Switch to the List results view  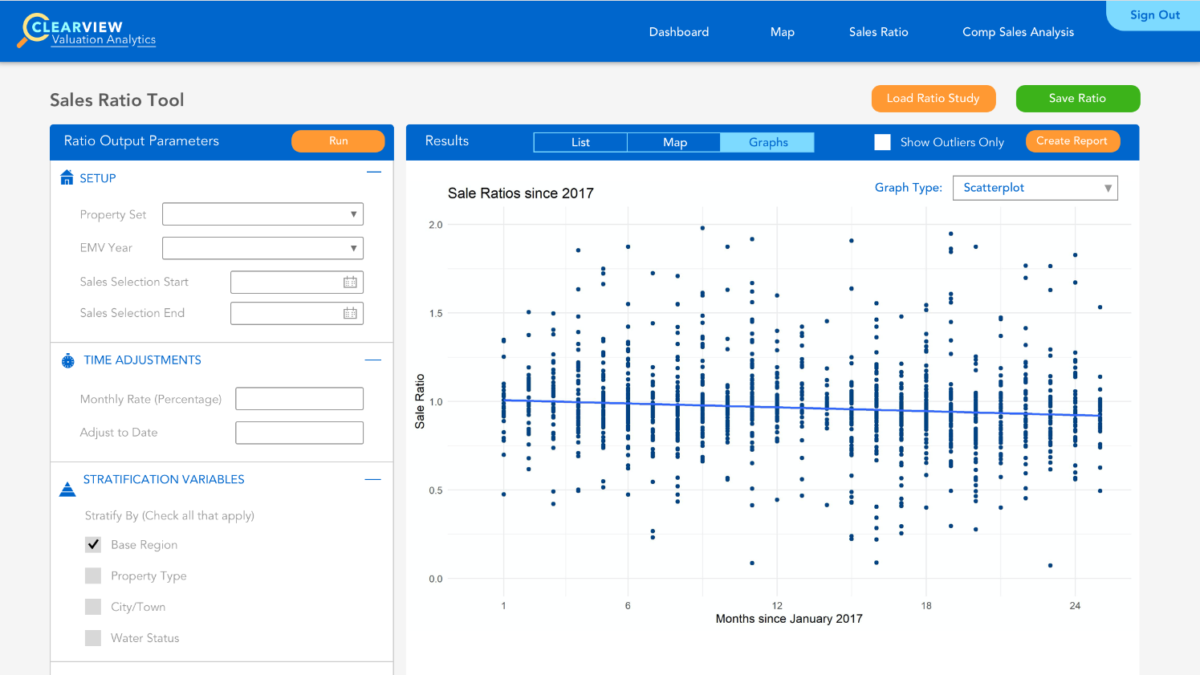click(580, 142)
